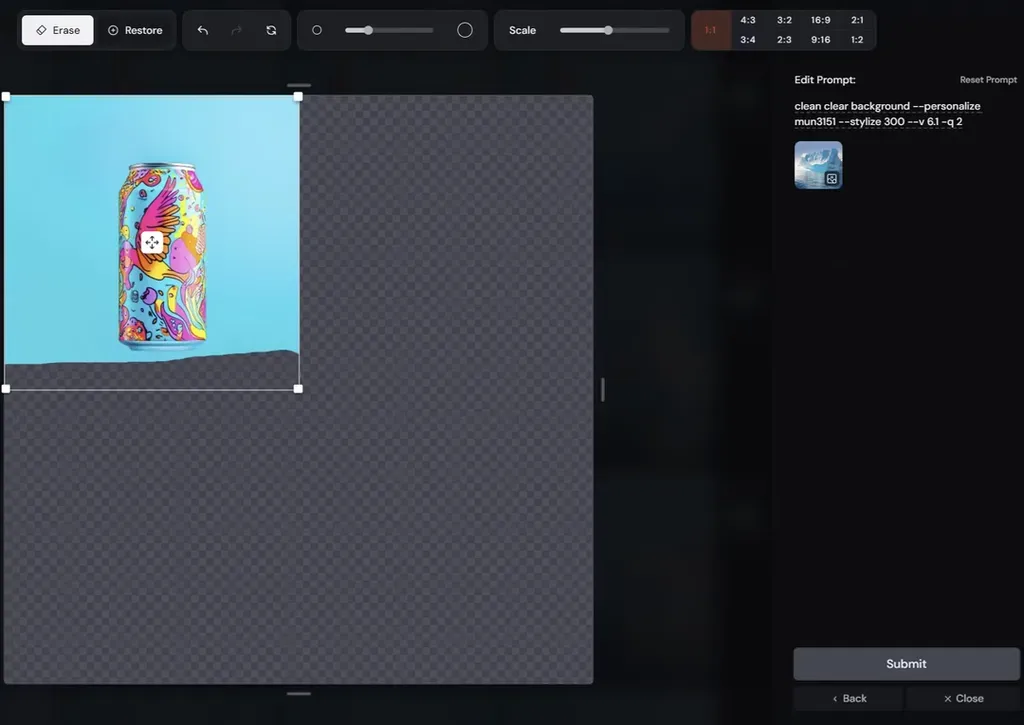Image resolution: width=1024 pixels, height=725 pixels.
Task: Choose the 9:16 aspect ratio
Action: (x=820, y=40)
